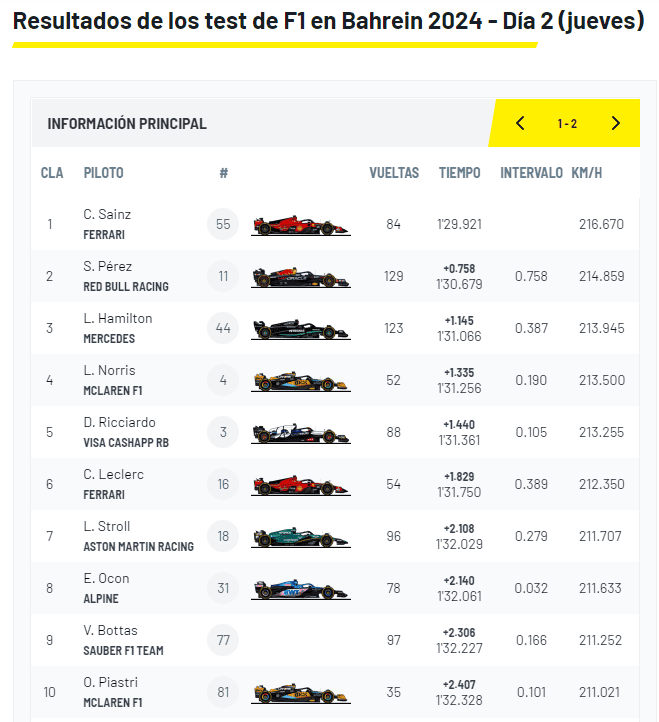Click Sainz's red Ferrari car image
Image resolution: width=659 pixels, height=722 pixels.
[x=301, y=225]
